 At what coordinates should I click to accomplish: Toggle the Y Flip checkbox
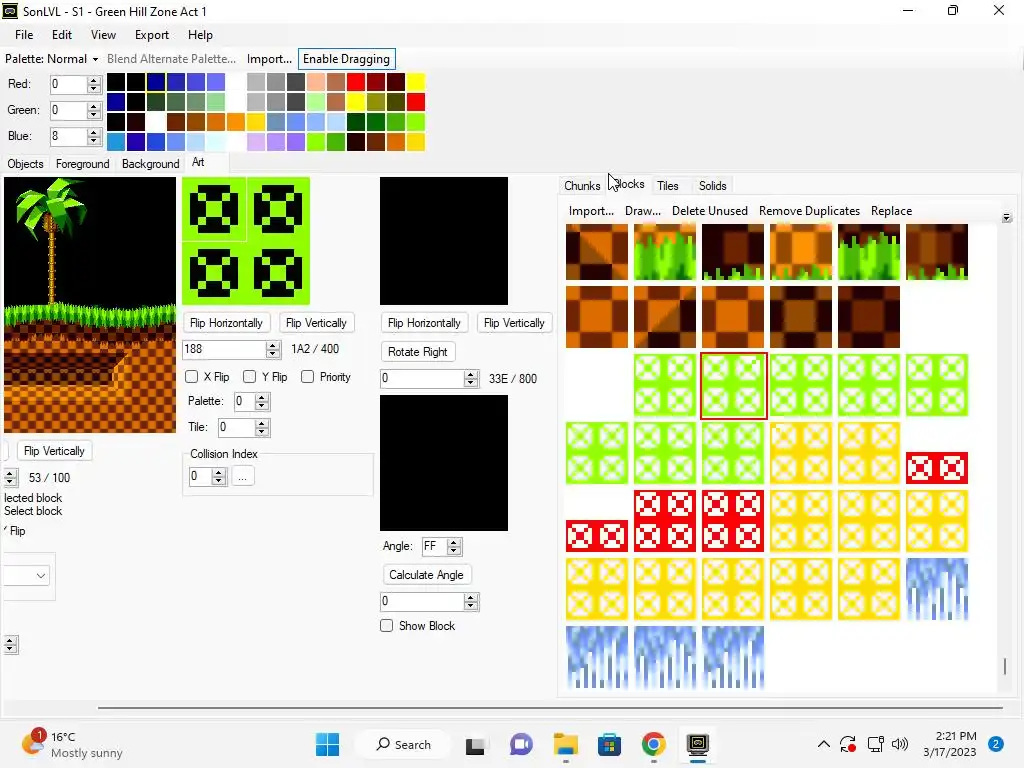pos(249,377)
